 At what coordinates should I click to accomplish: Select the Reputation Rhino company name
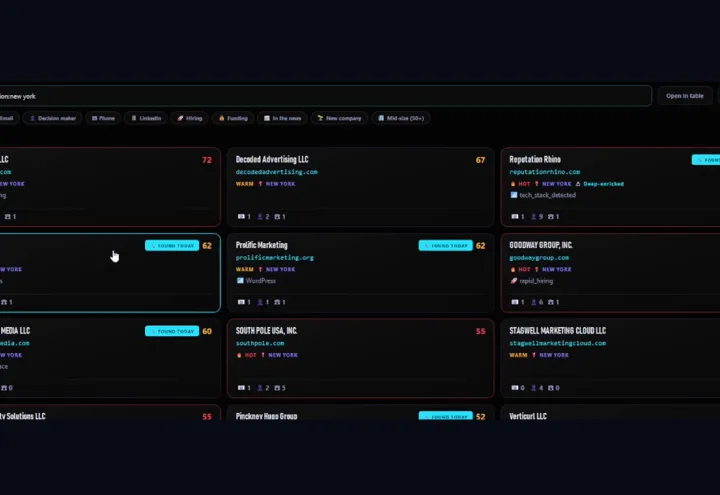coord(535,159)
